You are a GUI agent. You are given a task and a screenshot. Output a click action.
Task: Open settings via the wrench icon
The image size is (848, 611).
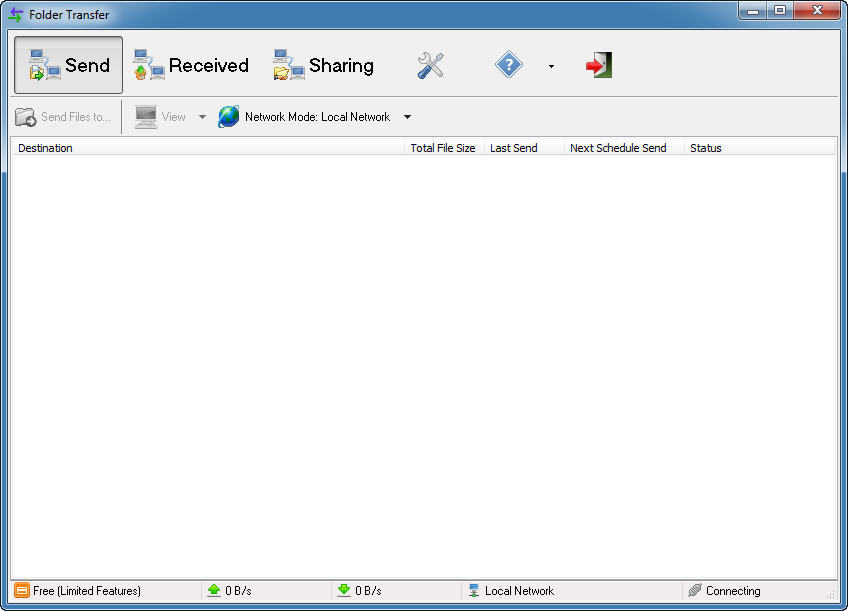[x=430, y=64]
